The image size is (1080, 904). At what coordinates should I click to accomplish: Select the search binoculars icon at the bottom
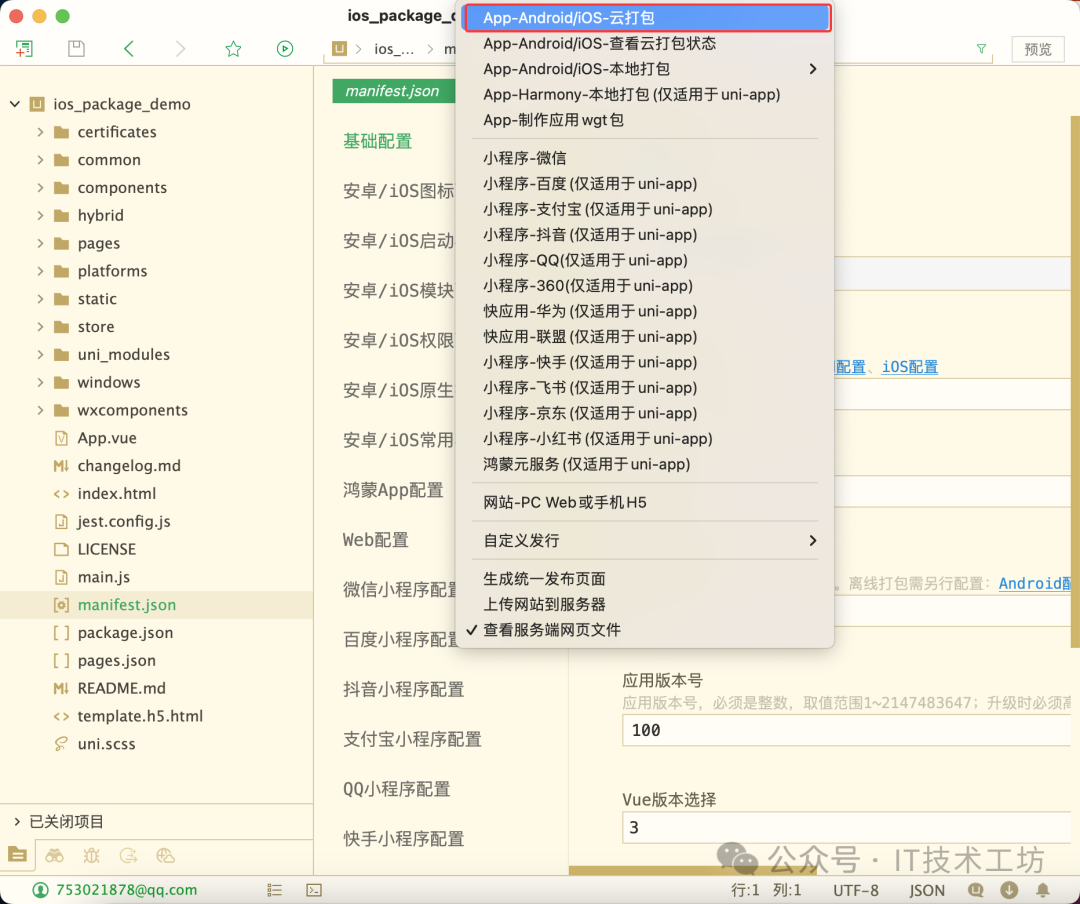pyautogui.click(x=54, y=855)
